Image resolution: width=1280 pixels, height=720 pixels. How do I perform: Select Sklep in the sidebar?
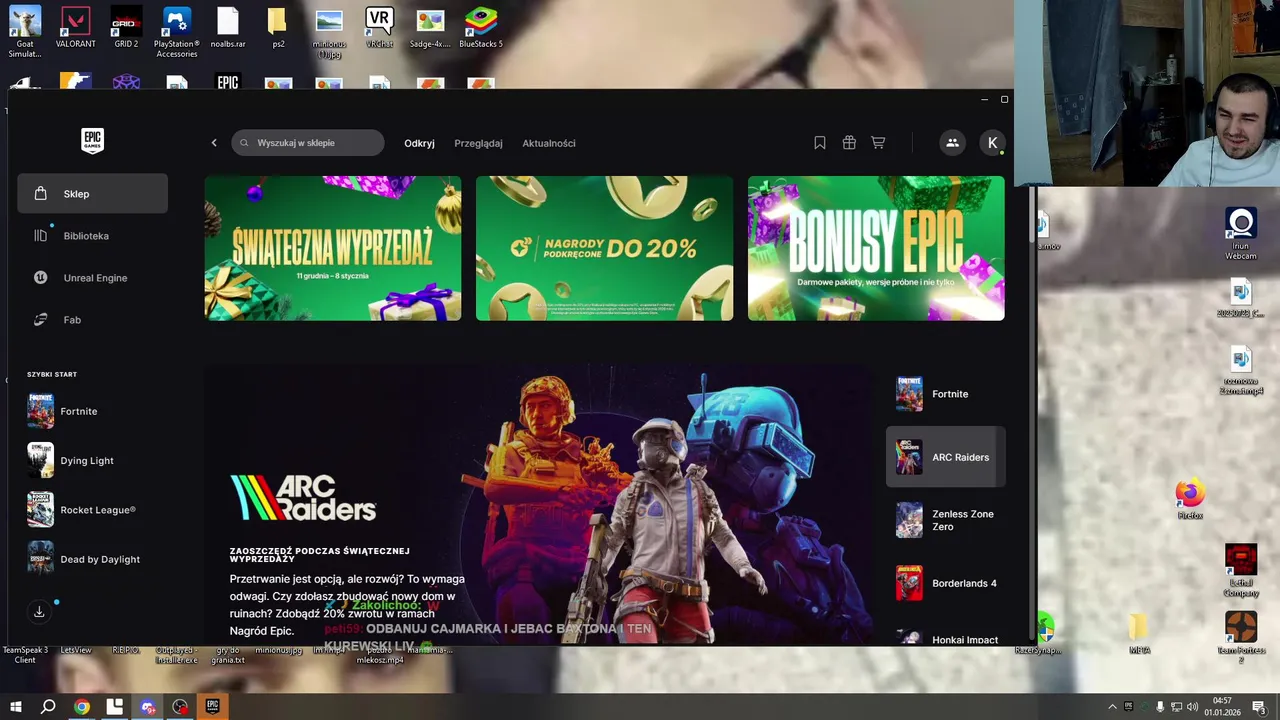click(92, 194)
